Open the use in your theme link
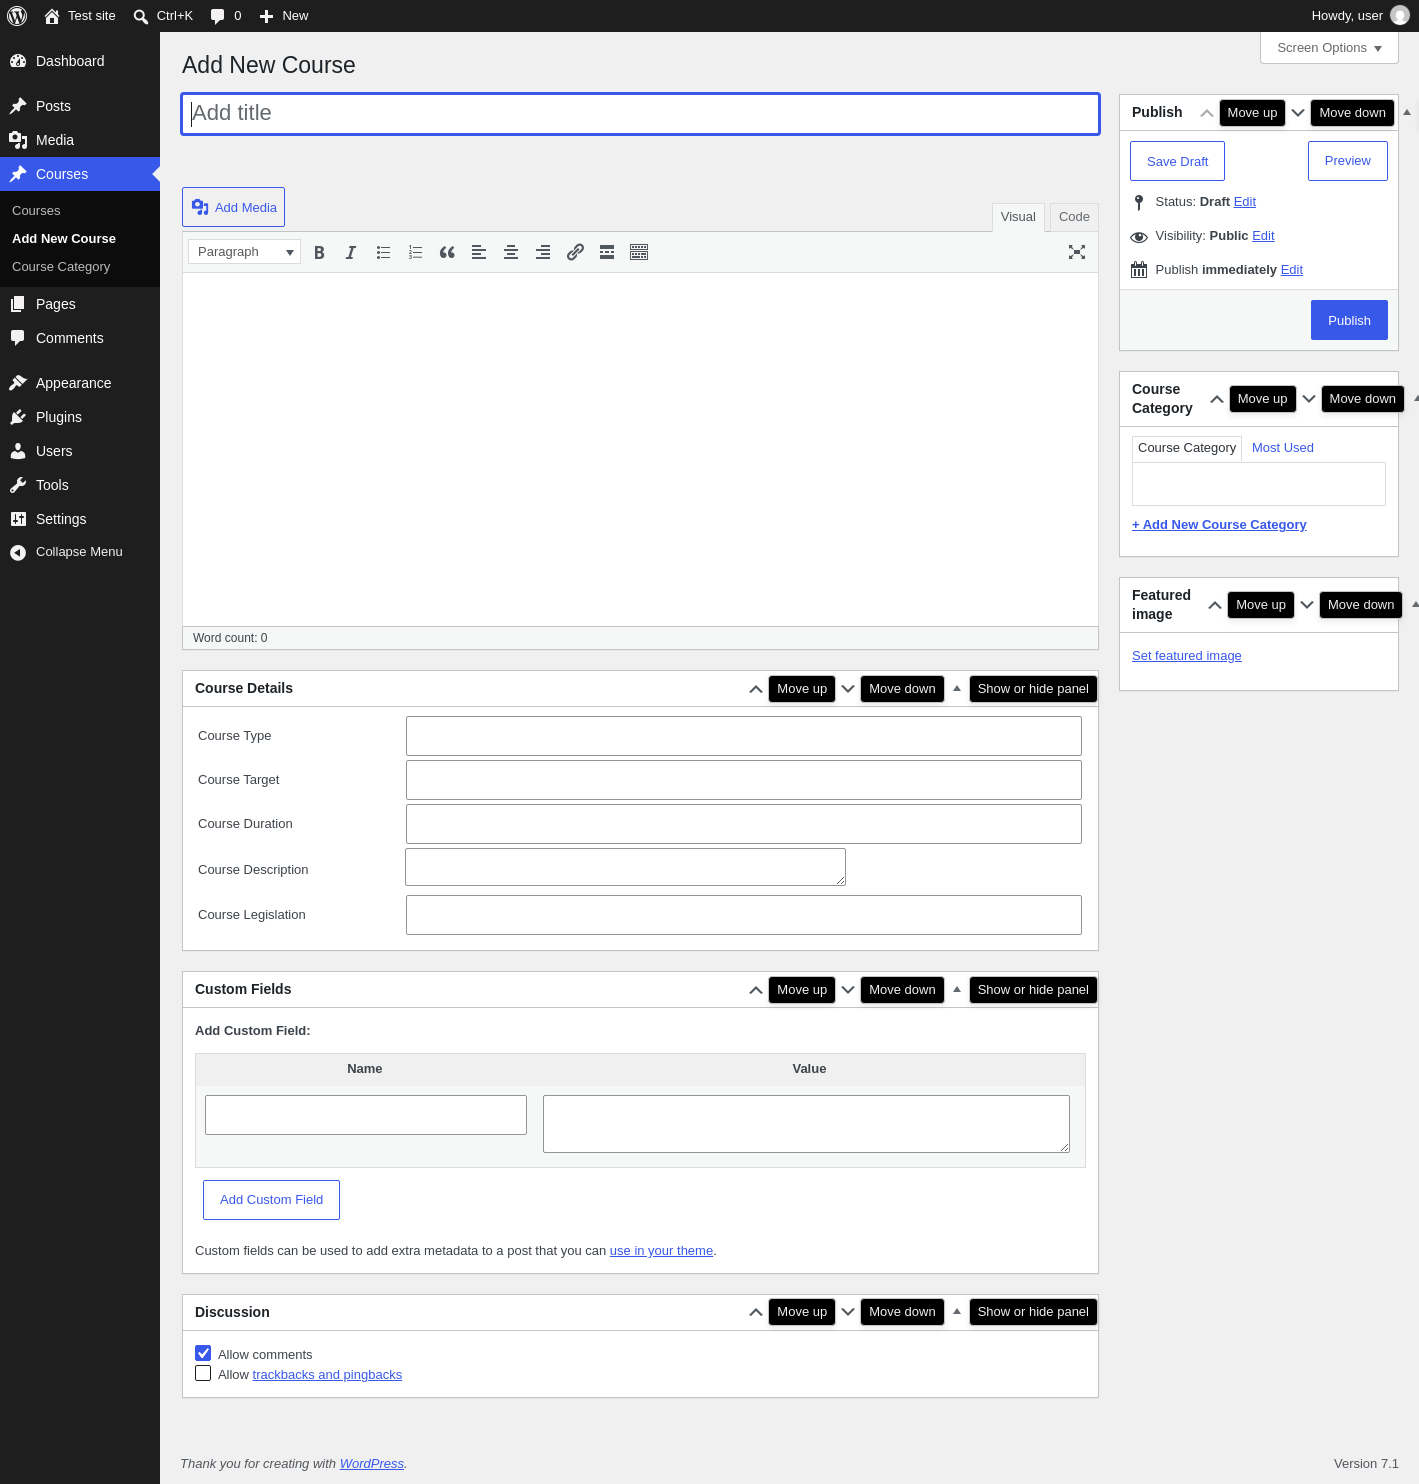The width and height of the screenshot is (1419, 1484). (661, 1251)
